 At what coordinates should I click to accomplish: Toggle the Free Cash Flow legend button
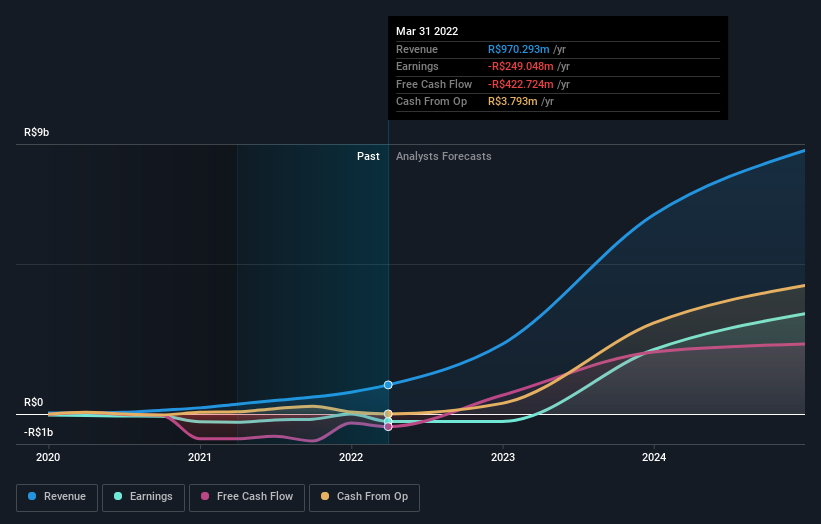[247, 497]
